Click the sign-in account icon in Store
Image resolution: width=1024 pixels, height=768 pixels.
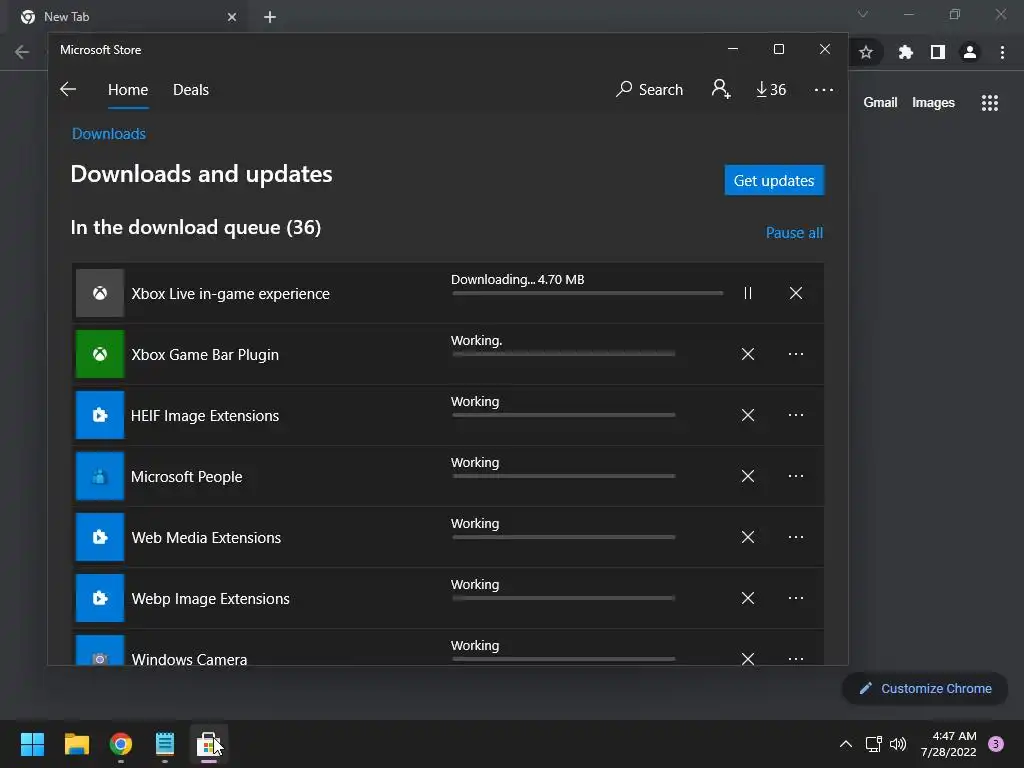721,89
